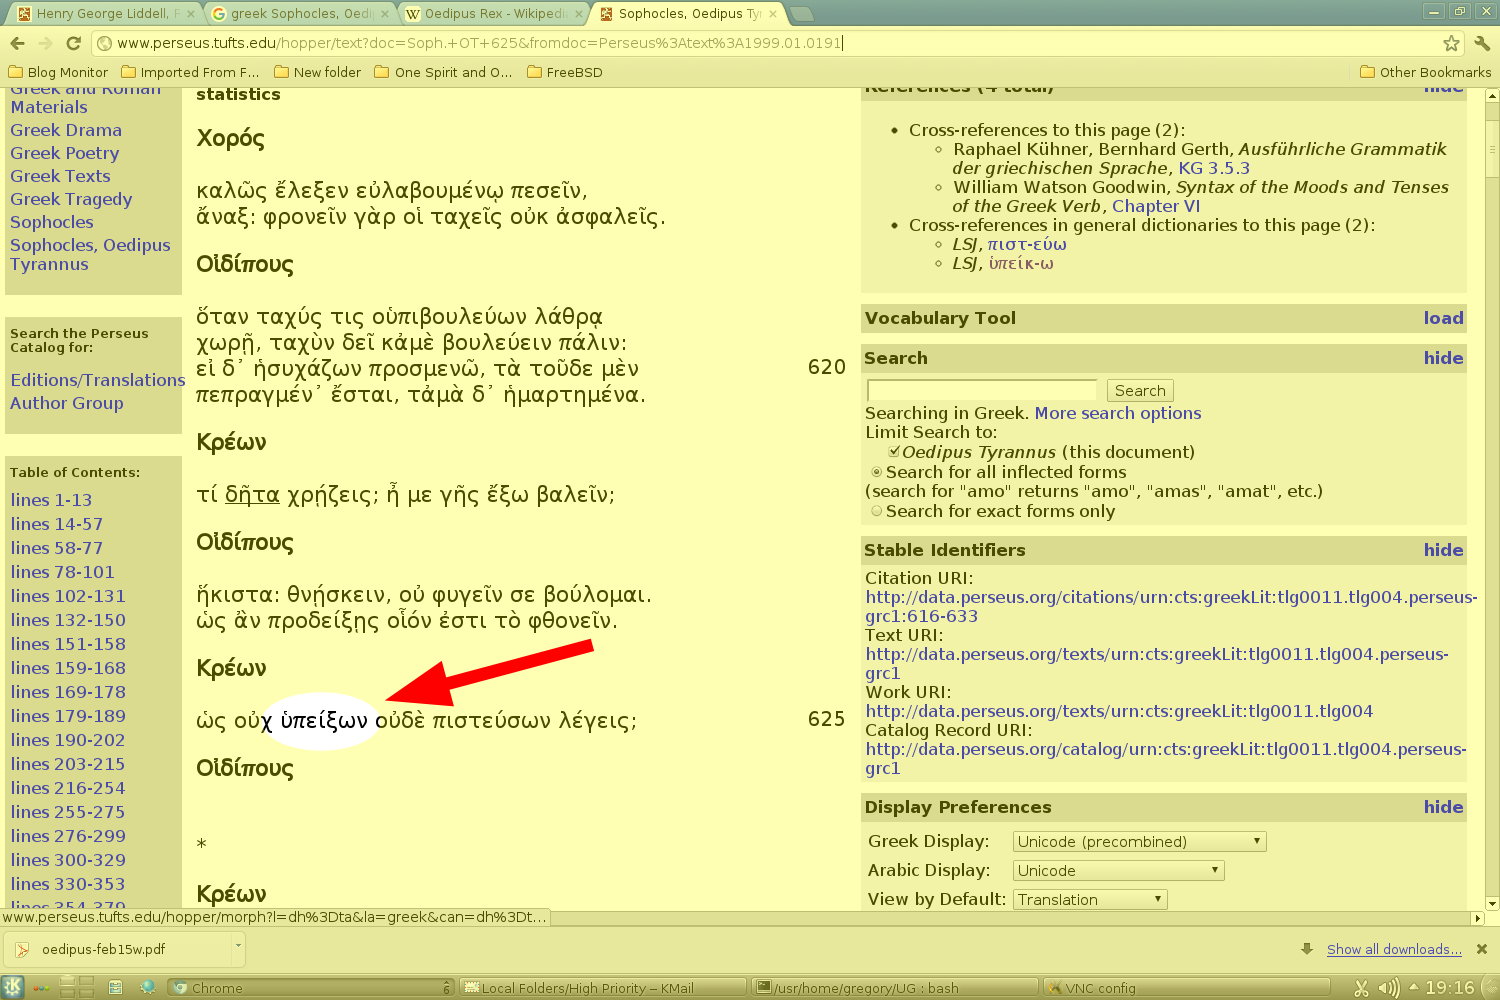Open a new browser tab

(802, 14)
